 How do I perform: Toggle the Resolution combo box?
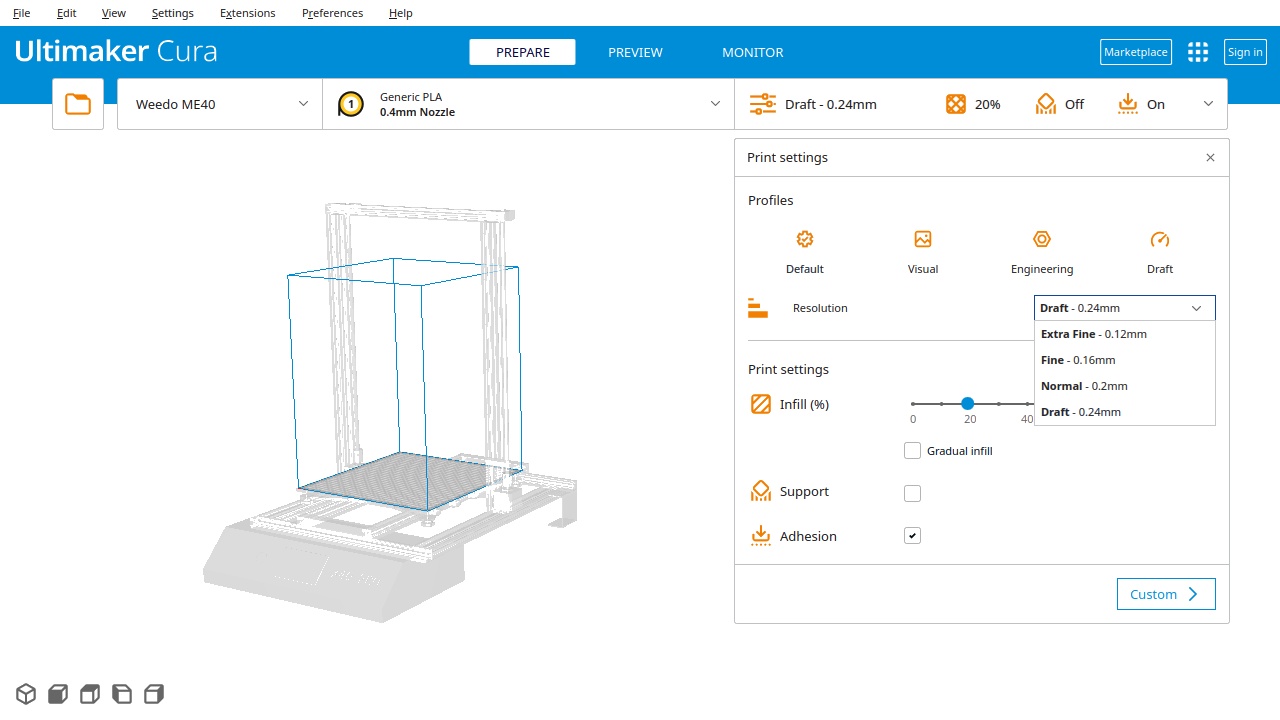1125,308
